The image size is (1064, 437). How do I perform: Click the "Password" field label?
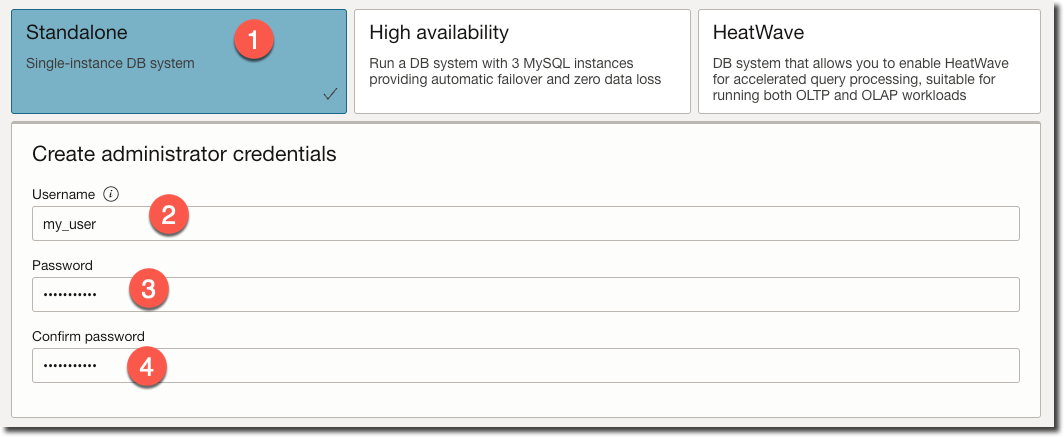[62, 266]
